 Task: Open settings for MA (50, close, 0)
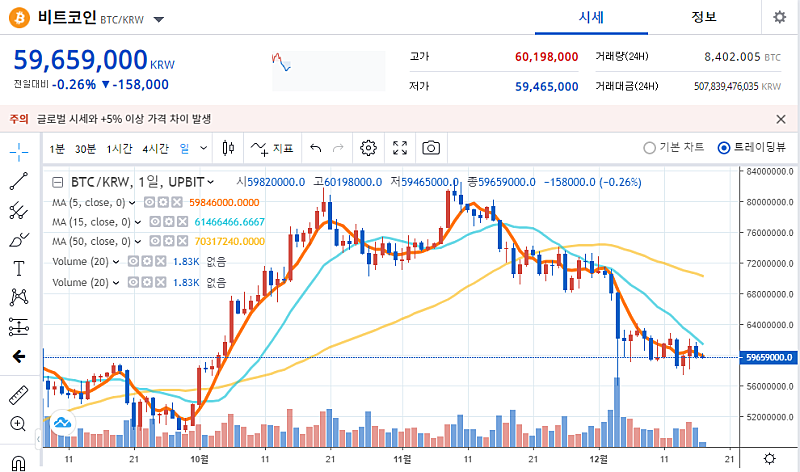168,241
